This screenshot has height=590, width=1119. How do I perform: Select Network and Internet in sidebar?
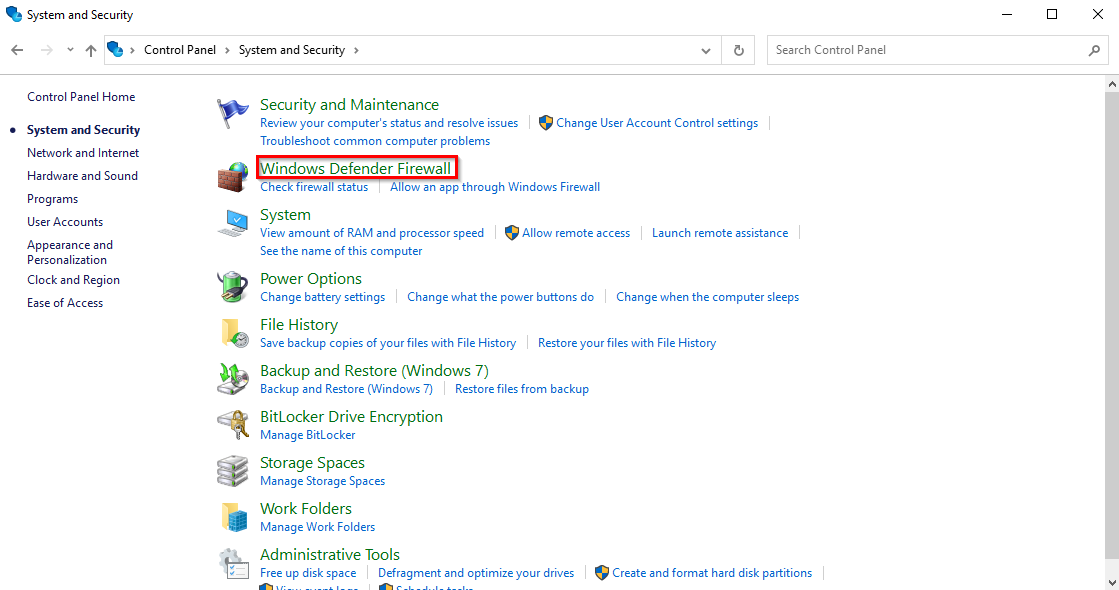[x=83, y=153]
